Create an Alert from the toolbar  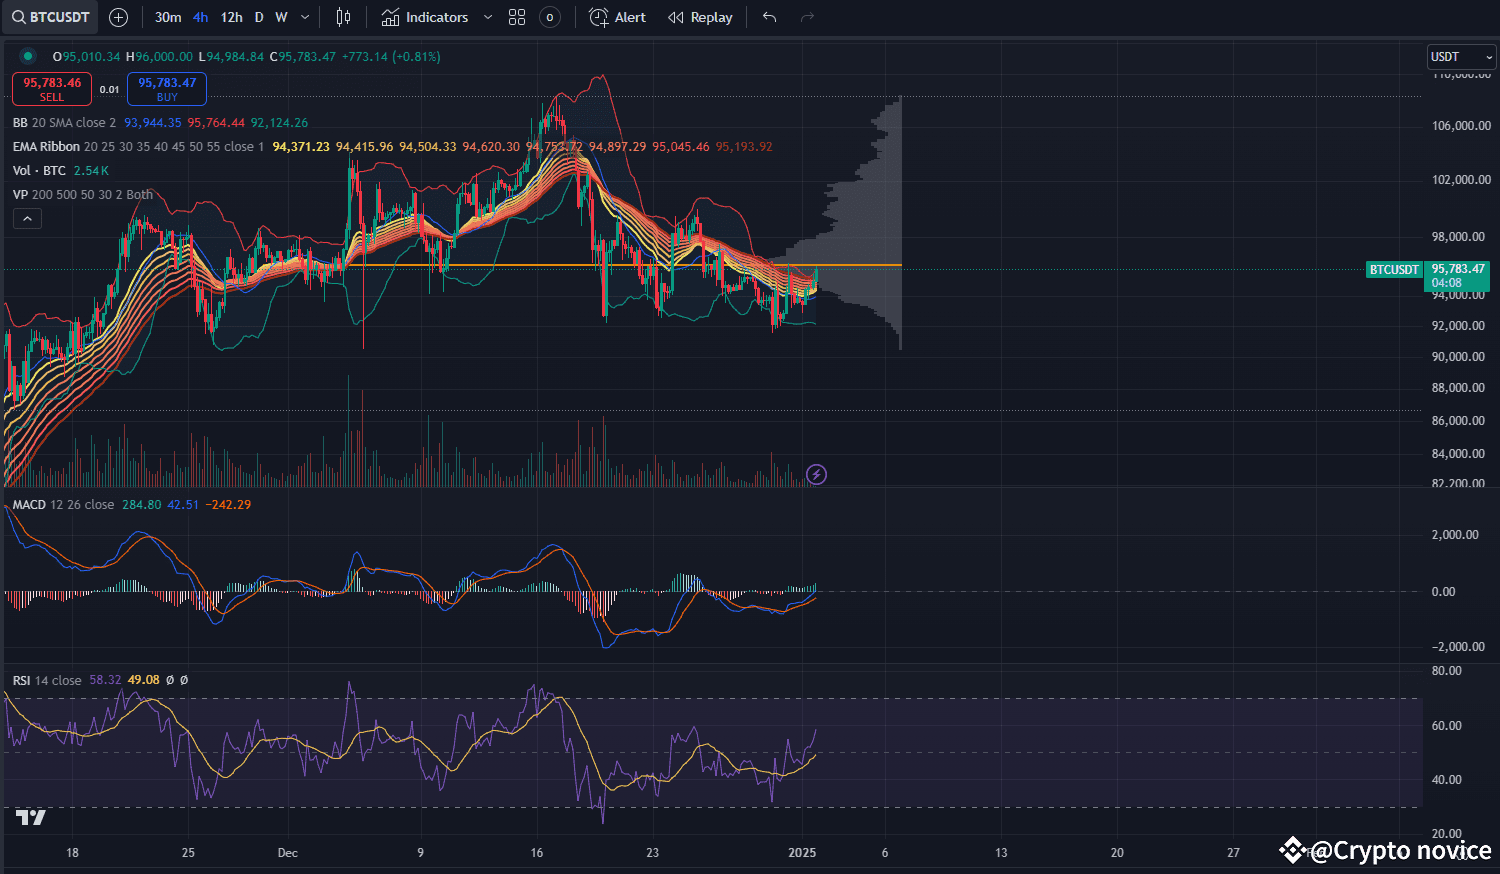tap(618, 17)
